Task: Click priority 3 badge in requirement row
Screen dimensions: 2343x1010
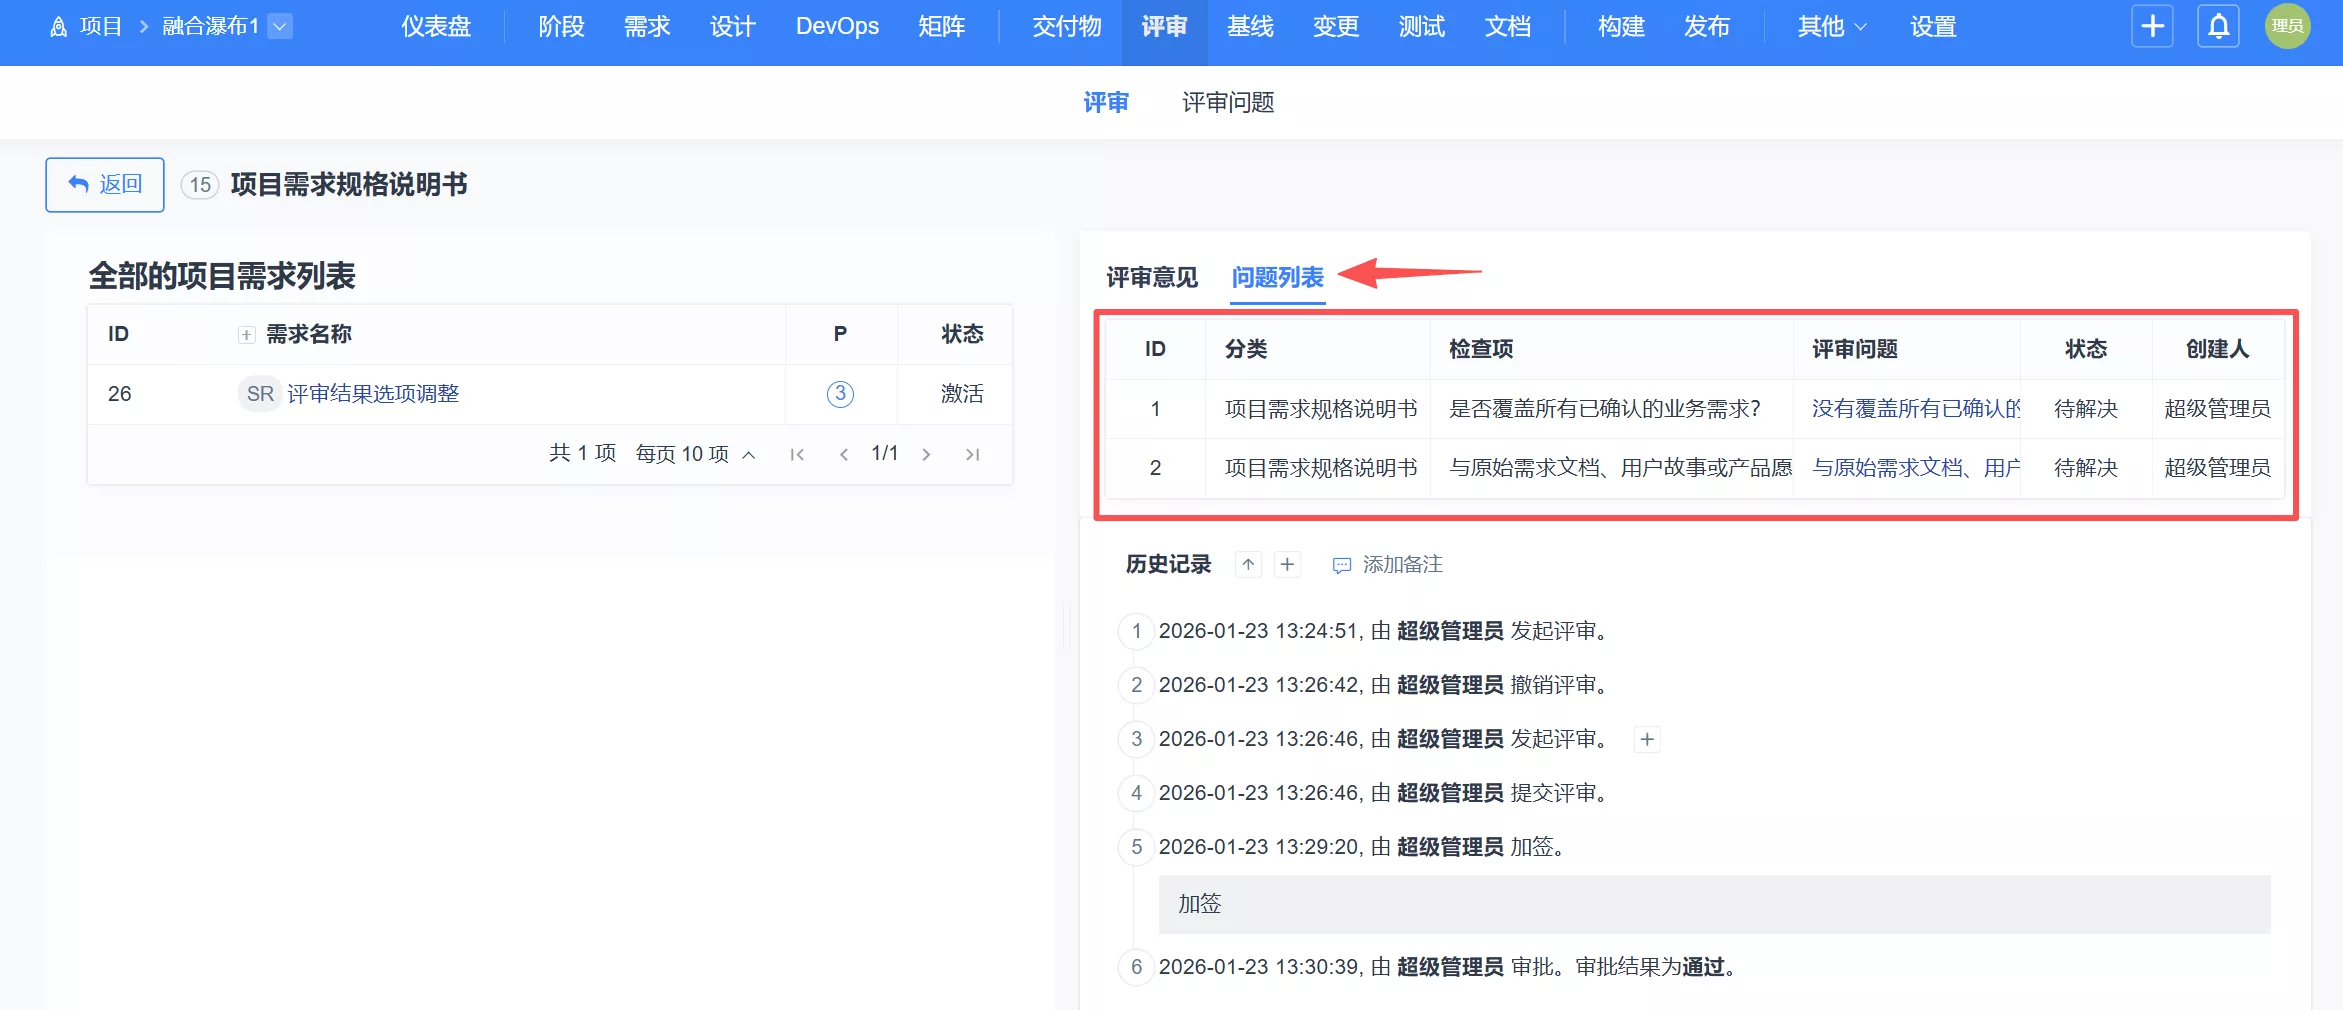Action: click(x=840, y=394)
